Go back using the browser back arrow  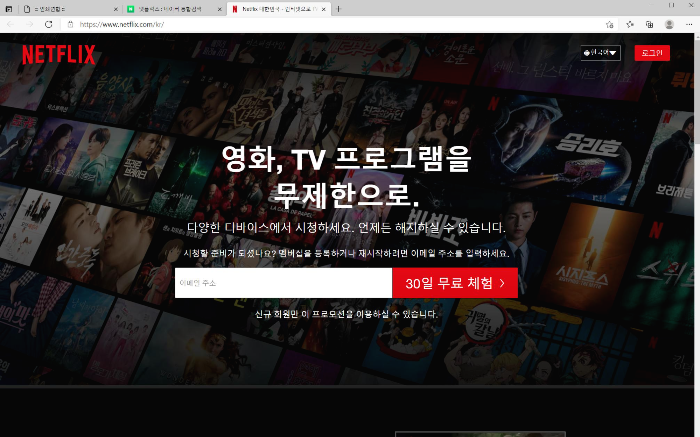click(x=11, y=24)
